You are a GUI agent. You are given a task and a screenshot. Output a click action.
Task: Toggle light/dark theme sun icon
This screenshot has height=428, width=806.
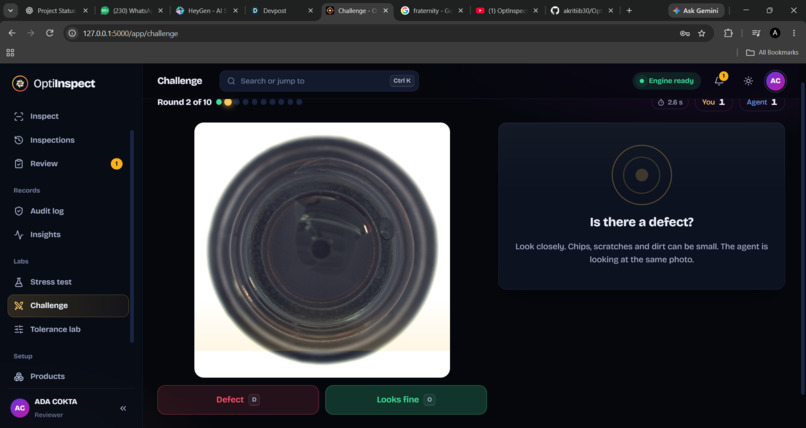[748, 81]
